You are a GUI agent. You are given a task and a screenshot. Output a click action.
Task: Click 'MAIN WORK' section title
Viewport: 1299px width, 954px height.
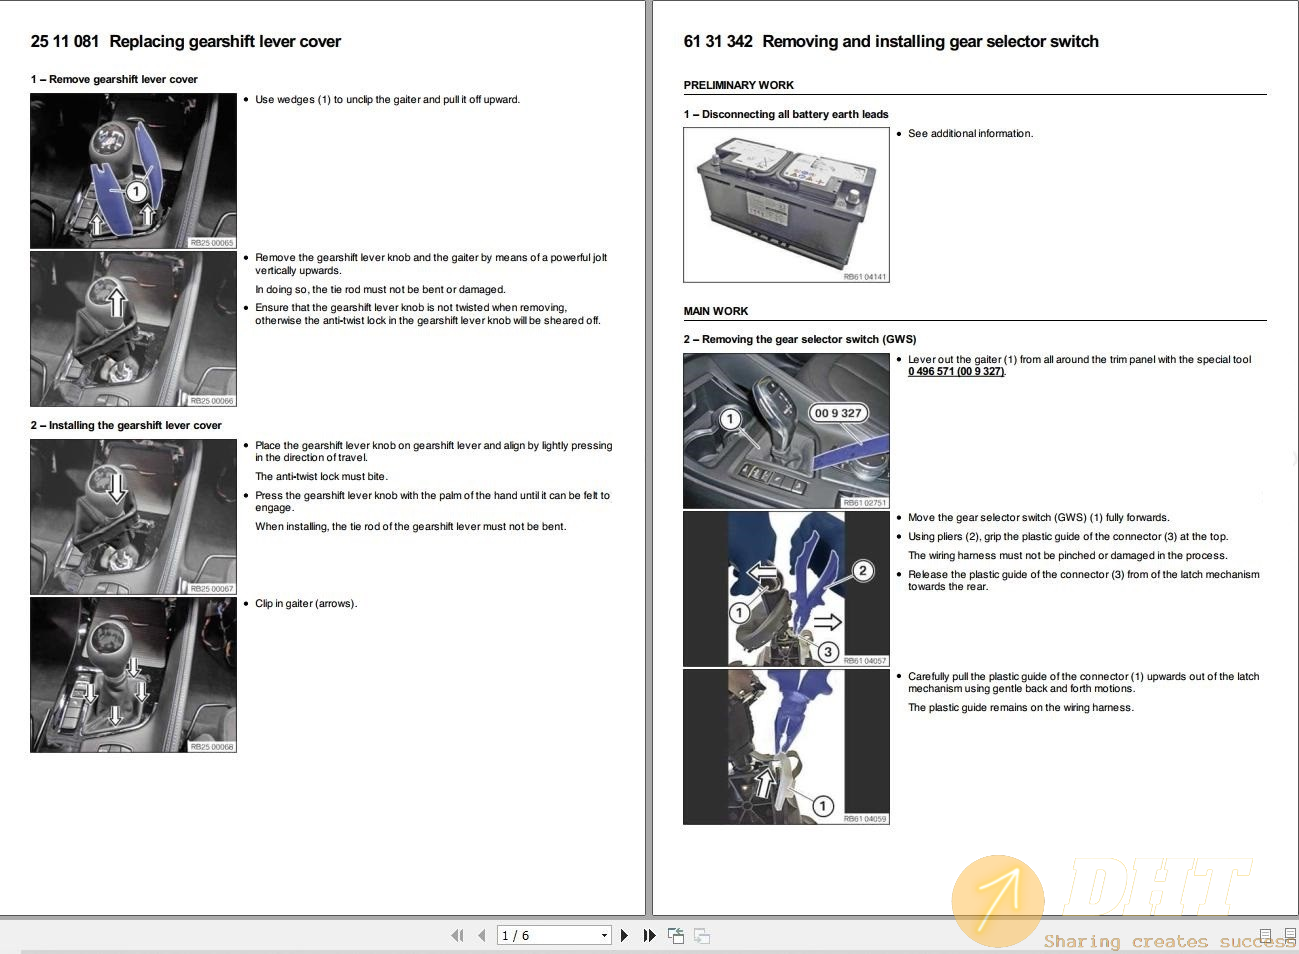tap(716, 311)
